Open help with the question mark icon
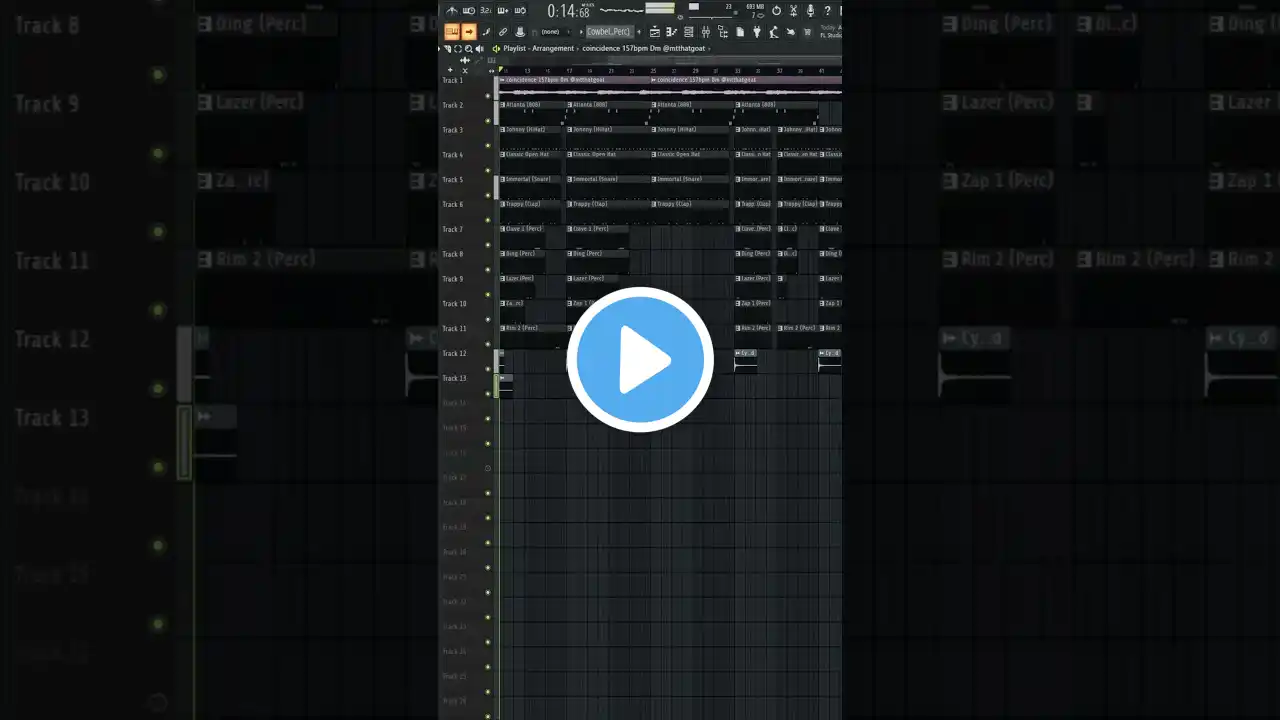 827,11
